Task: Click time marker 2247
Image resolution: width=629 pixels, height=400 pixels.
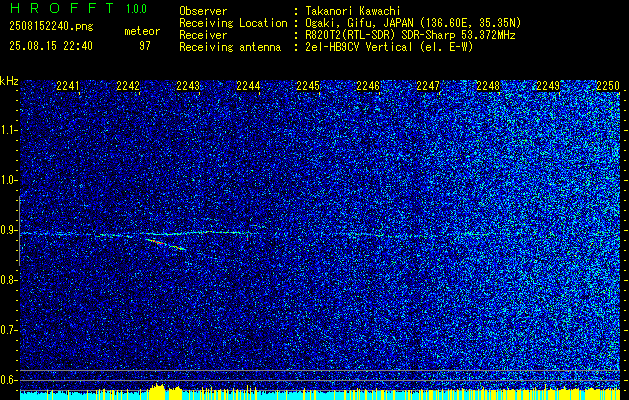Action: click(x=428, y=86)
